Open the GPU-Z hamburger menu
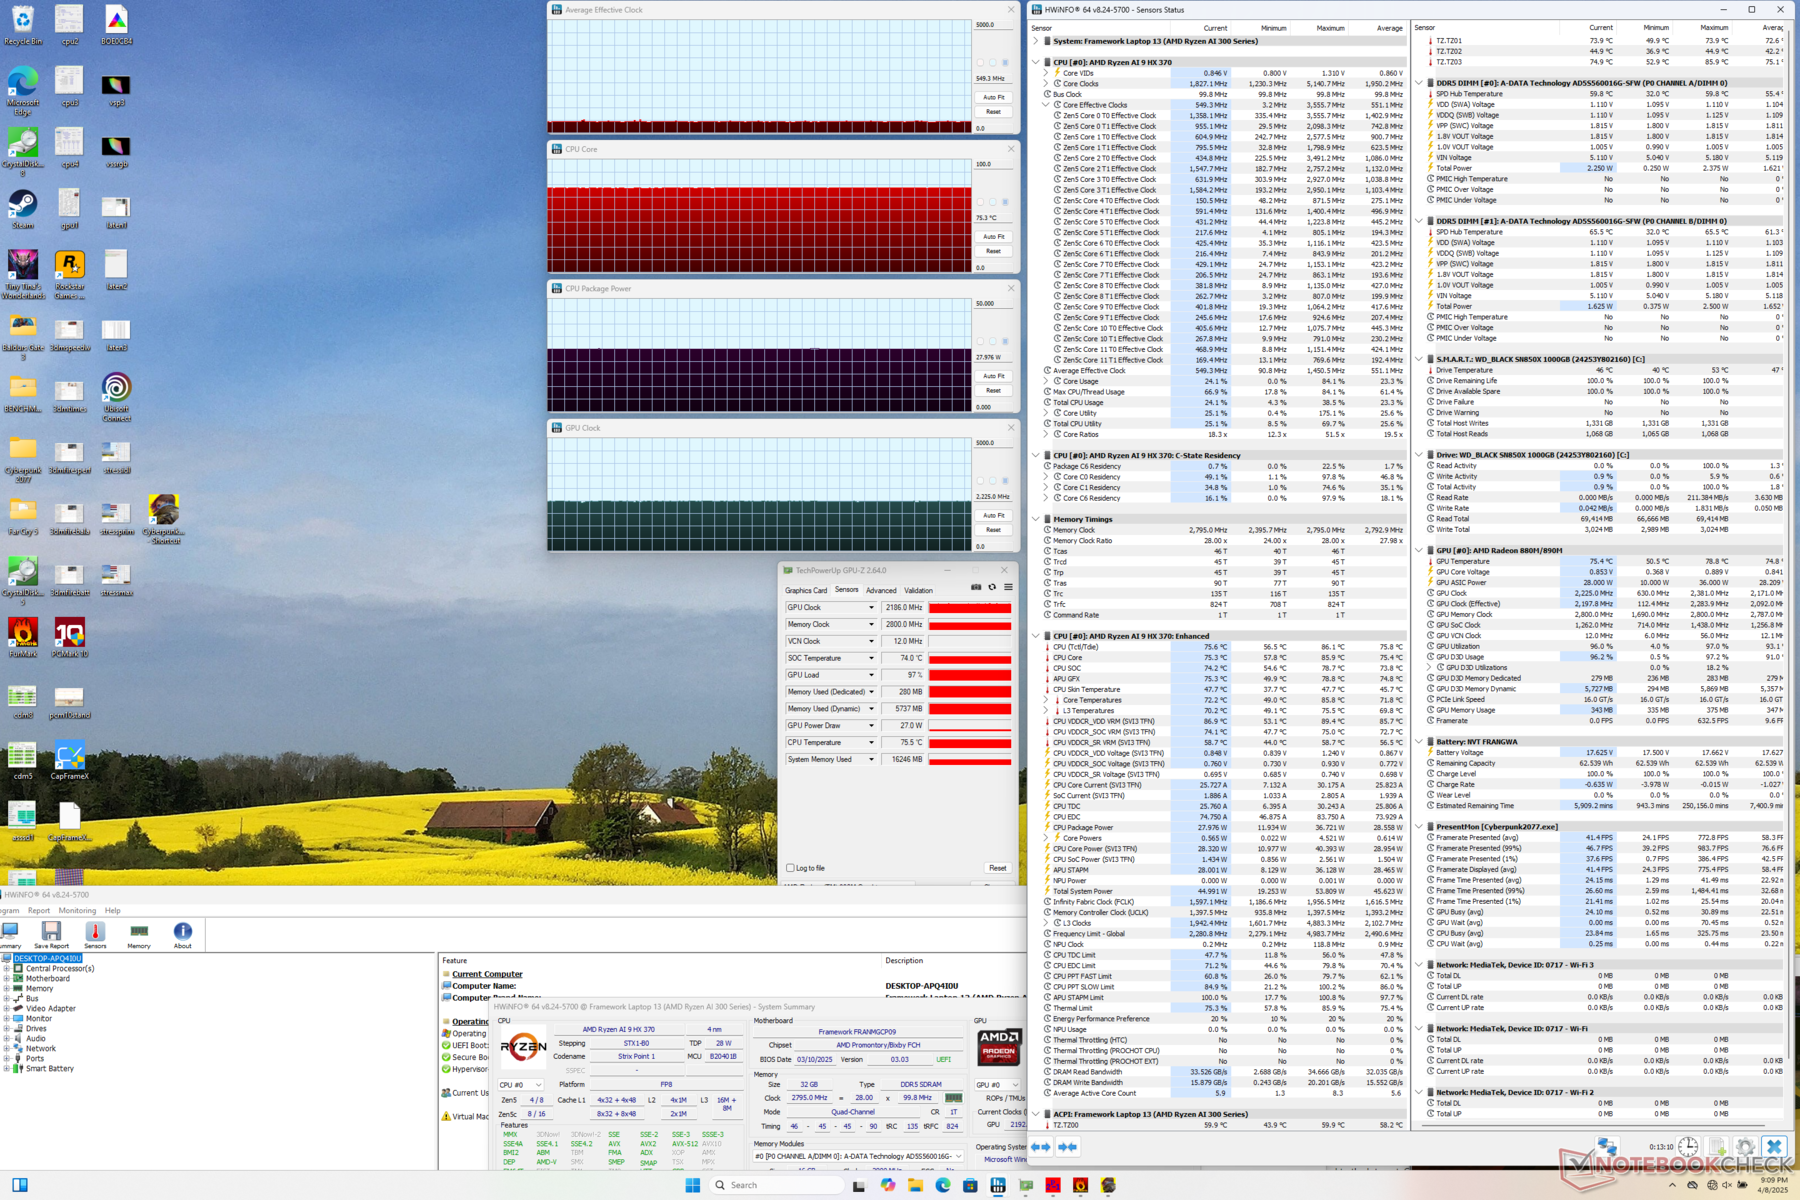 coord(1008,588)
